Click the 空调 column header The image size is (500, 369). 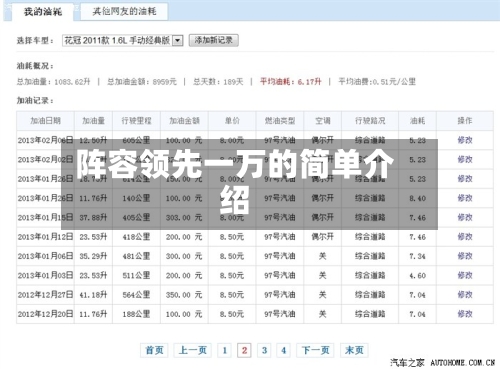pyautogui.click(x=322, y=121)
